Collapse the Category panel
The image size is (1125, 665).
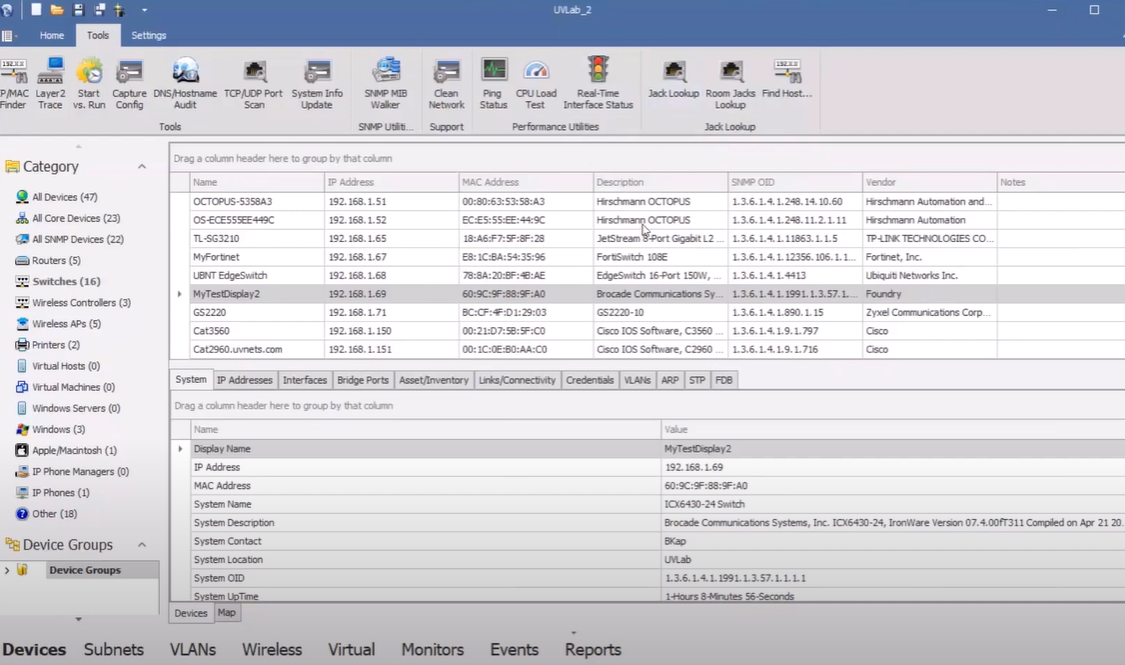[142, 166]
